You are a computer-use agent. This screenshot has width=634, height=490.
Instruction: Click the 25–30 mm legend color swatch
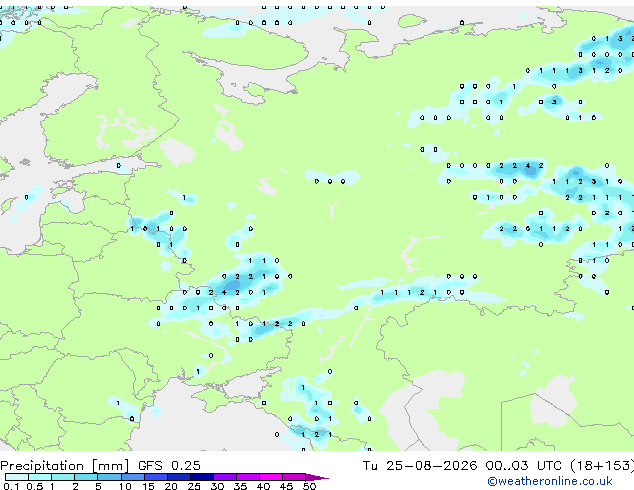tap(201, 477)
